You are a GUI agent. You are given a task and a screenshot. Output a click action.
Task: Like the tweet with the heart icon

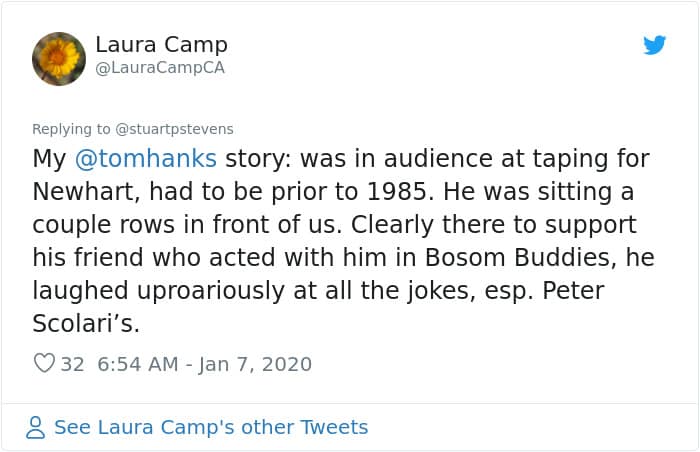pos(44,364)
